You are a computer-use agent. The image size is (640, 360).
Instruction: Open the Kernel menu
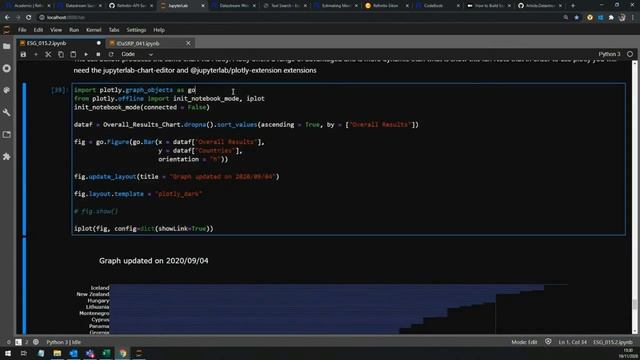[x=93, y=30]
